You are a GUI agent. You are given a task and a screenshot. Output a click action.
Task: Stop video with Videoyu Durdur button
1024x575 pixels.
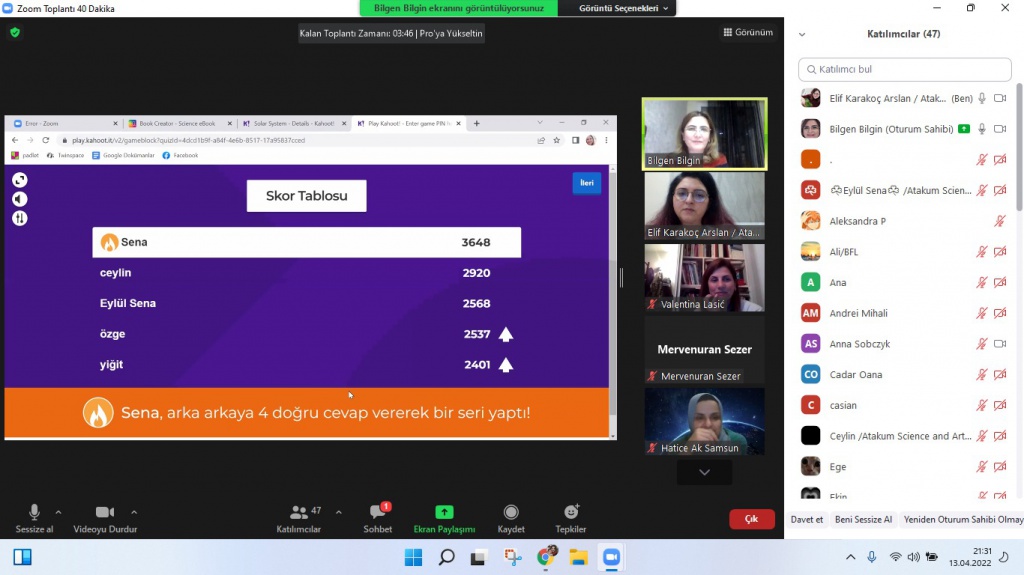104,519
